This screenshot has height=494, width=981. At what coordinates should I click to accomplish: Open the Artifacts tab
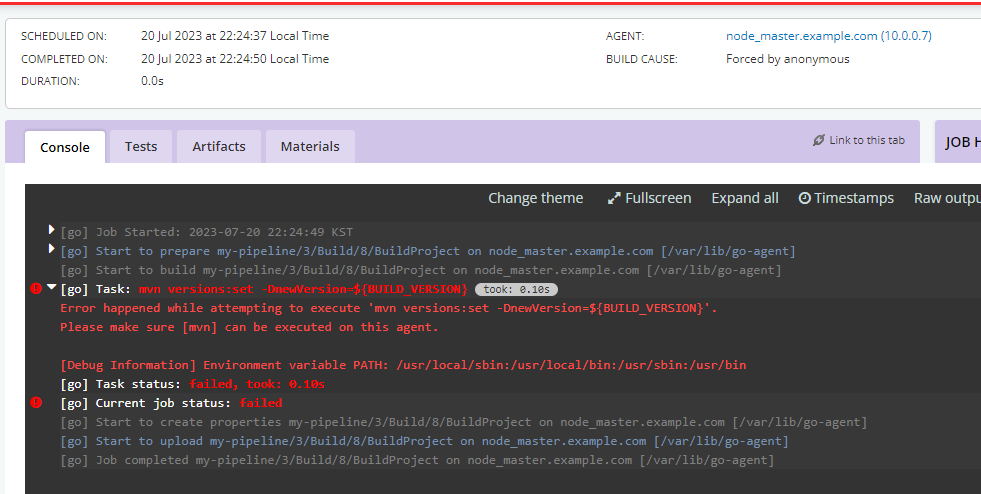tap(218, 146)
